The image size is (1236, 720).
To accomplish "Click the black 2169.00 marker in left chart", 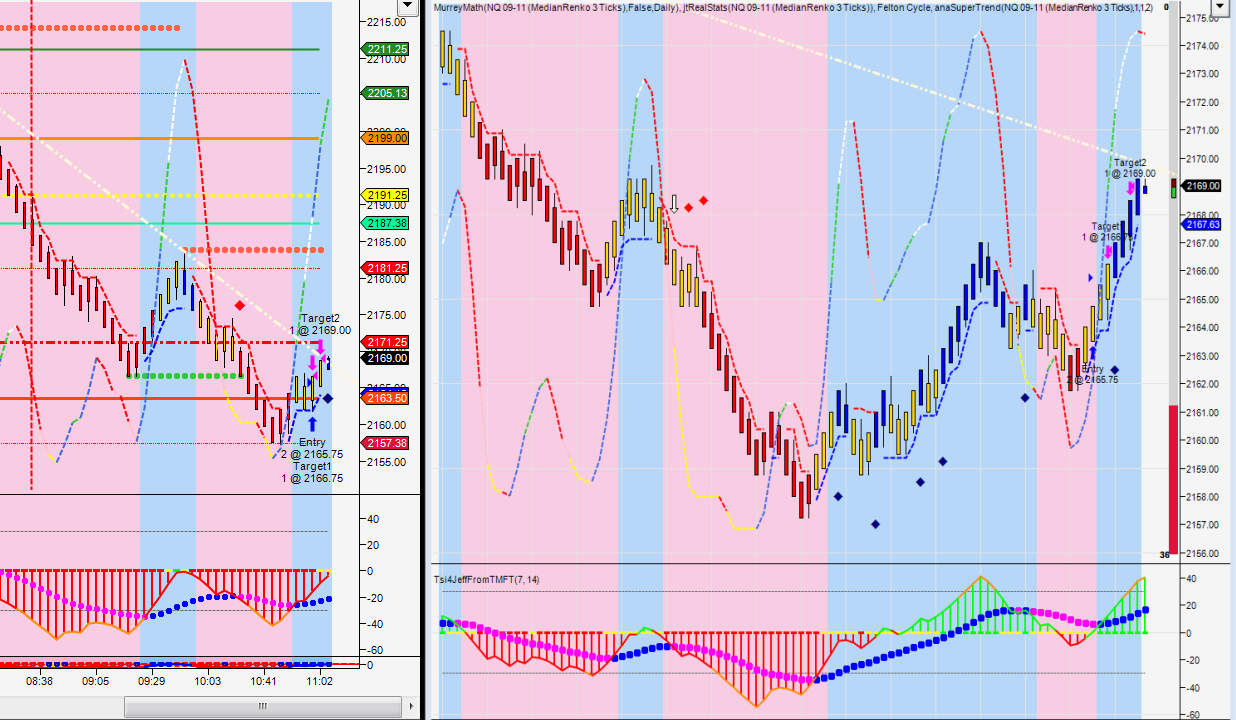I will pos(386,358).
